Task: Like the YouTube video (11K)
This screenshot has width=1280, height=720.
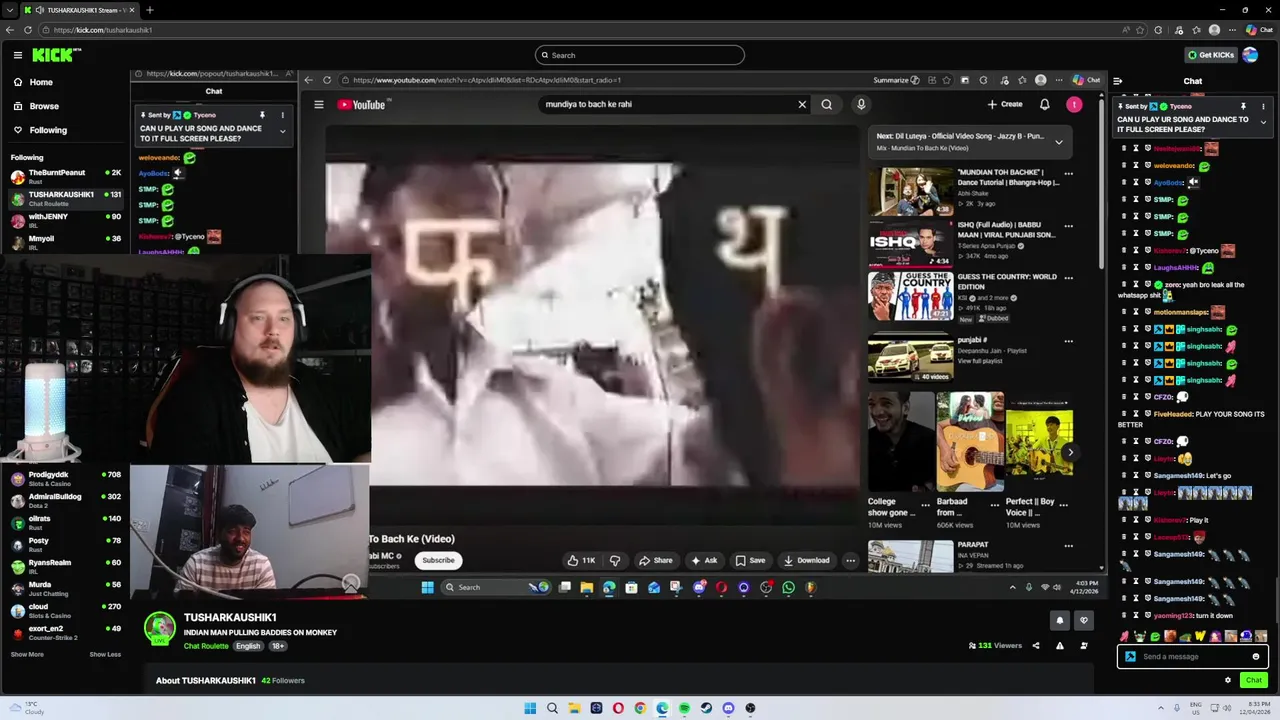Action: pyautogui.click(x=581, y=560)
